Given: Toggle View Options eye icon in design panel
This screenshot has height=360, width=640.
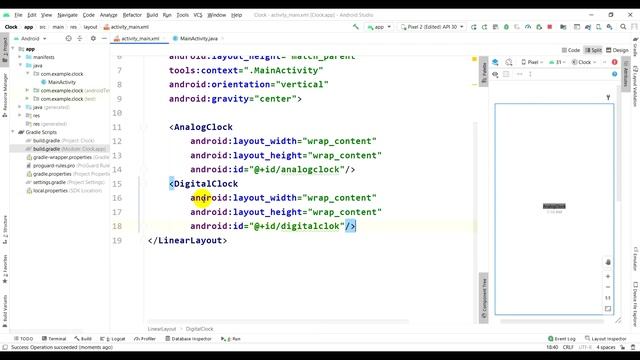Looking at the screenshot, I should 495,74.
